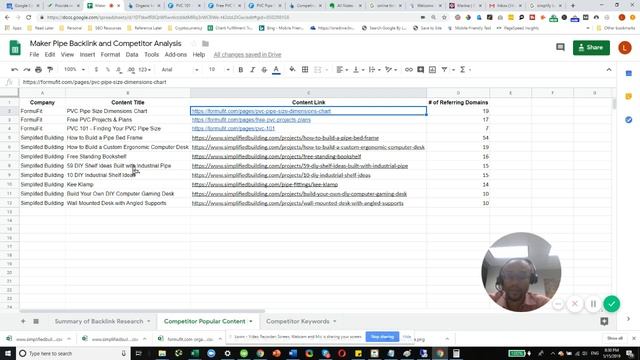Open the free-standing-bookshelf link
The width and height of the screenshot is (640, 360).
click(276, 156)
